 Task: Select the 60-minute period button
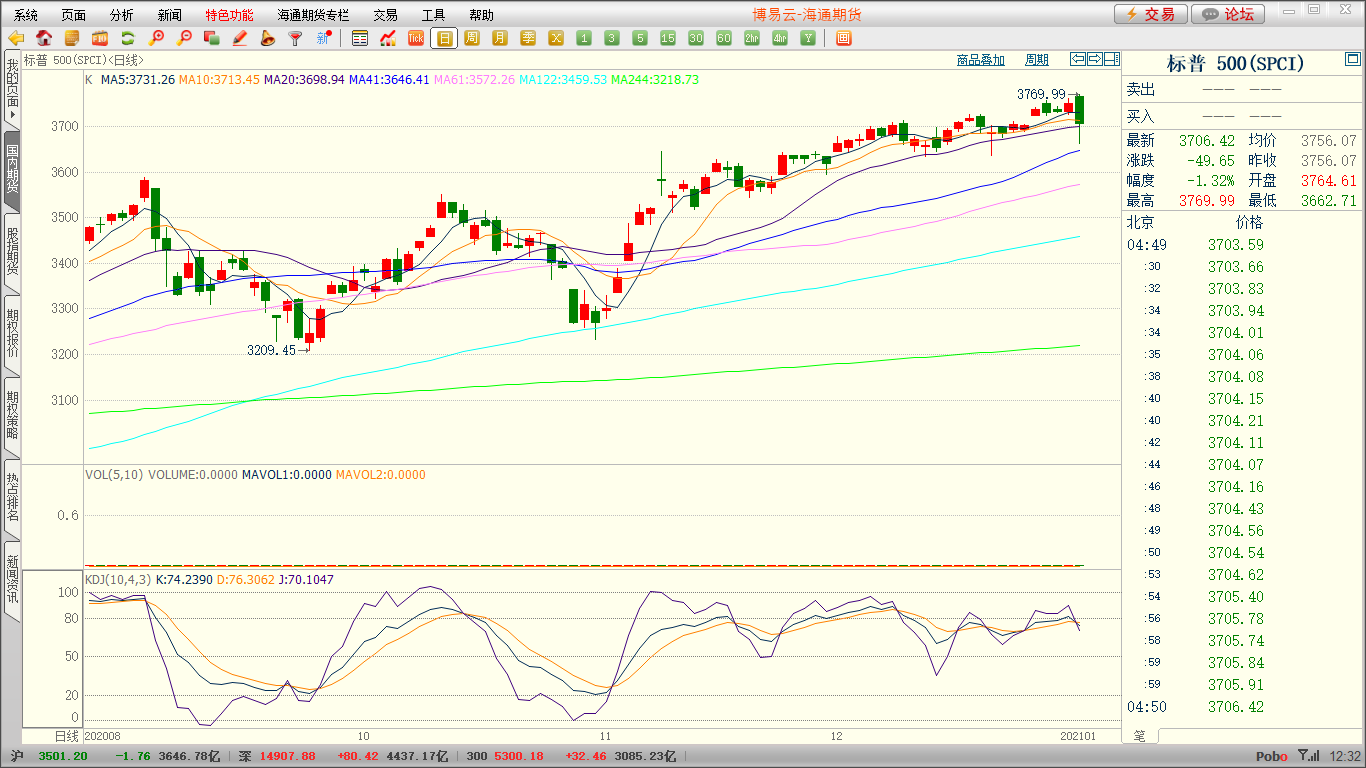click(x=724, y=39)
